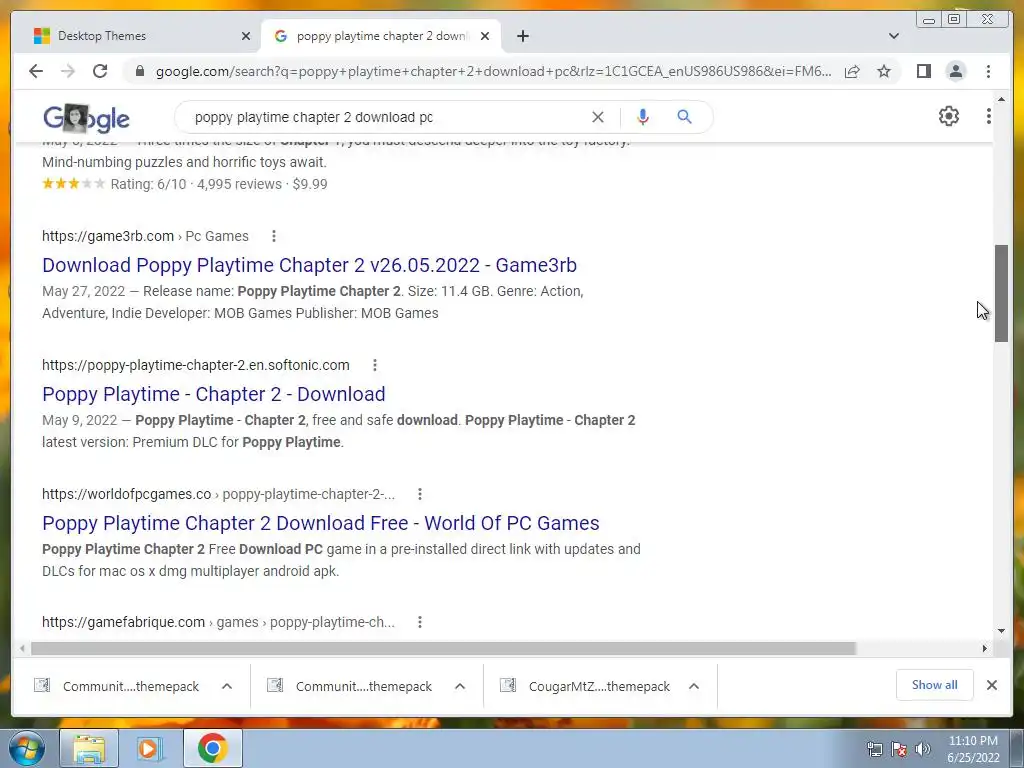Open the taskbar clock showing 11:10 PM
The height and width of the screenshot is (768, 1024).
coord(973,749)
